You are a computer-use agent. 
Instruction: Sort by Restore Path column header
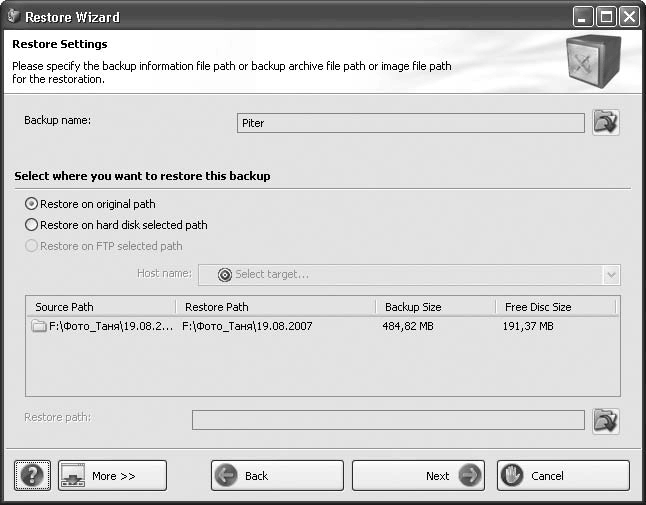(275, 307)
